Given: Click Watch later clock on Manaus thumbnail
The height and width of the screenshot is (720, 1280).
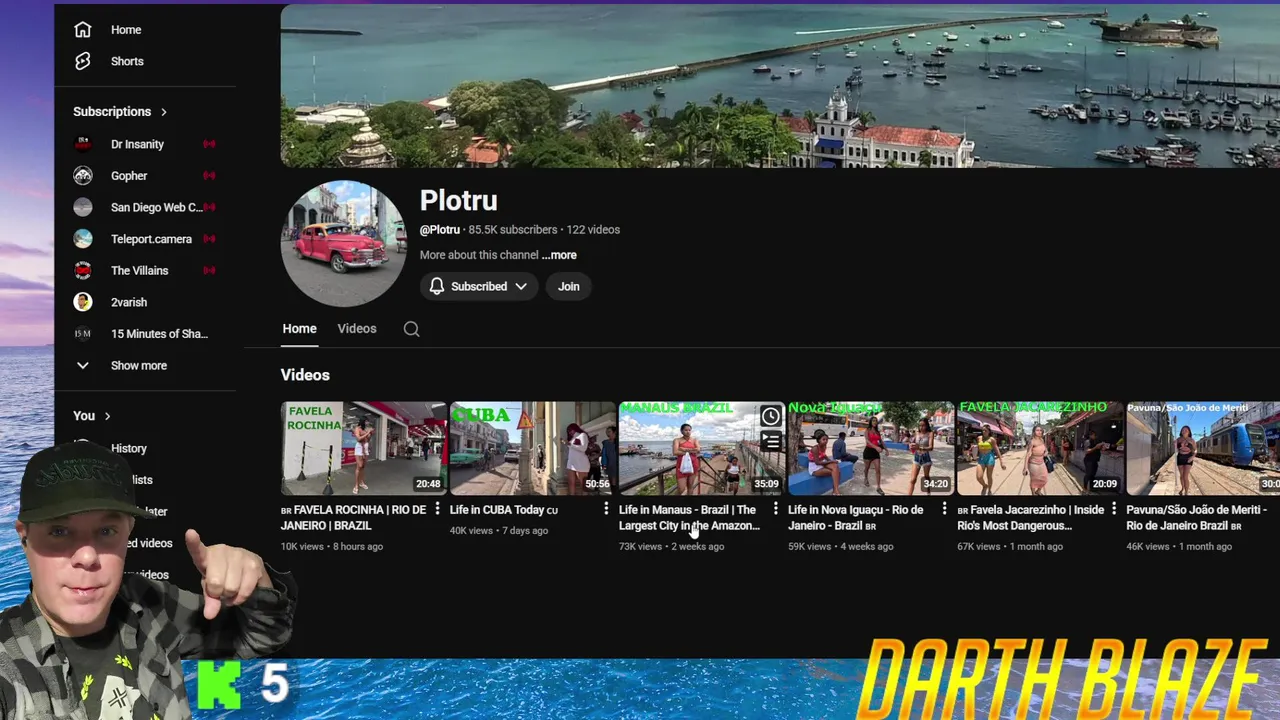Looking at the screenshot, I should (x=770, y=416).
